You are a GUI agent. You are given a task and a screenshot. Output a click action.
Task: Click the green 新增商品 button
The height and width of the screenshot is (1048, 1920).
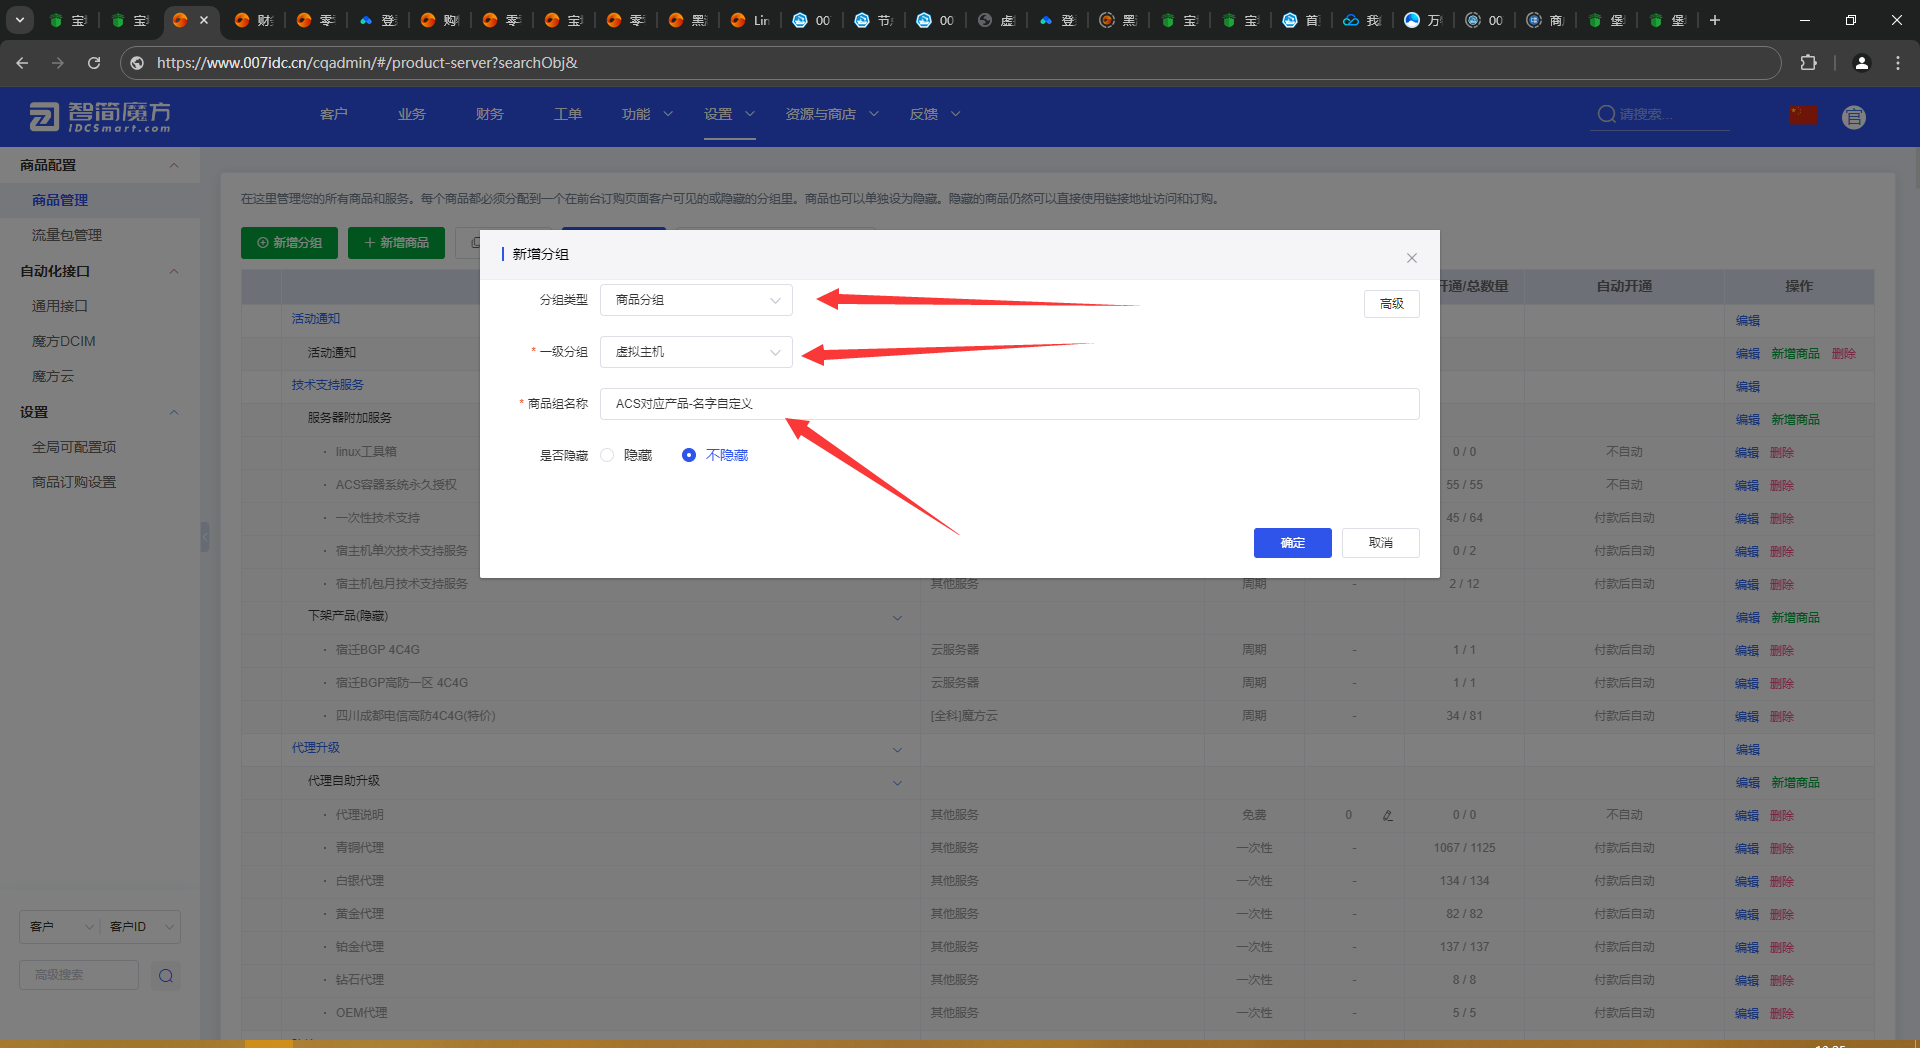(396, 243)
